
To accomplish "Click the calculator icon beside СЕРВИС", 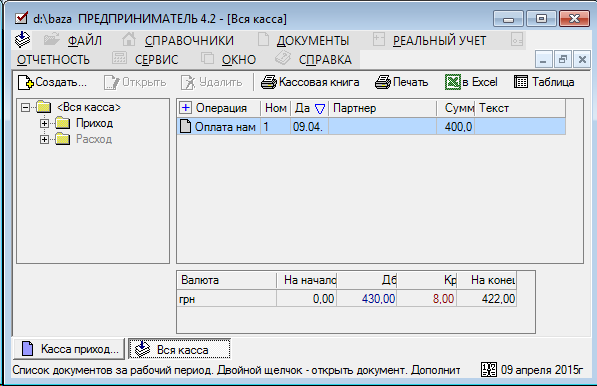I will coord(119,59).
